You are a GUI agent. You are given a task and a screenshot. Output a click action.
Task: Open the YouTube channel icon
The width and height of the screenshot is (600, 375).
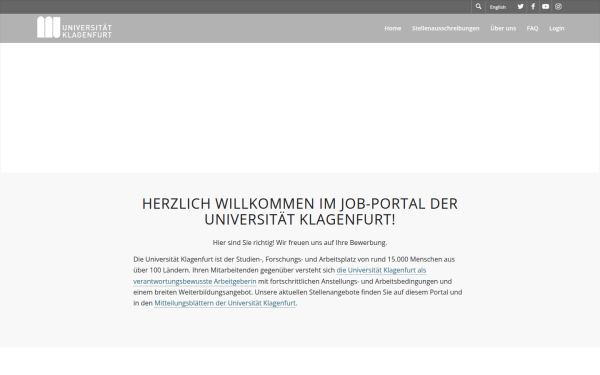pos(546,7)
